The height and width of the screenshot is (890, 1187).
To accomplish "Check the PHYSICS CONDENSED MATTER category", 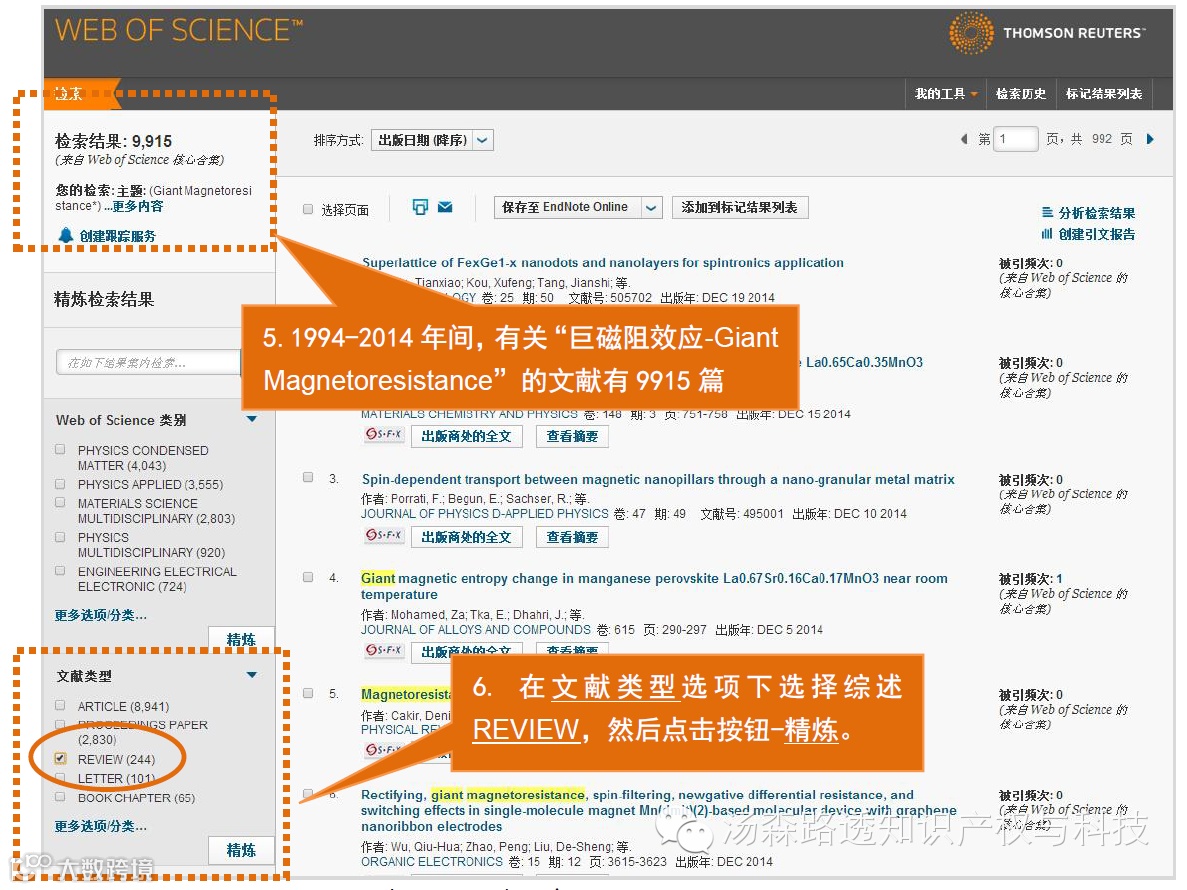I will click(x=60, y=449).
